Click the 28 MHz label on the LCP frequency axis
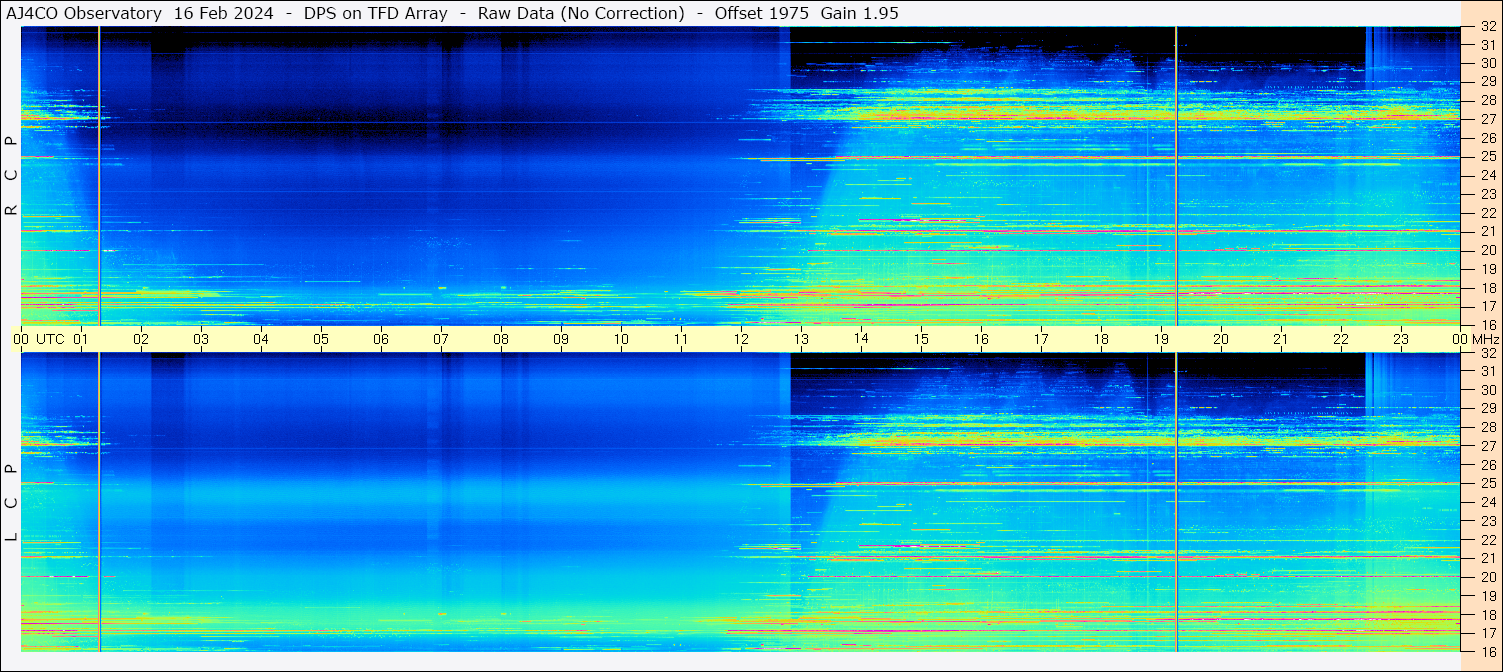The width and height of the screenshot is (1503, 672). [x=1487, y=428]
